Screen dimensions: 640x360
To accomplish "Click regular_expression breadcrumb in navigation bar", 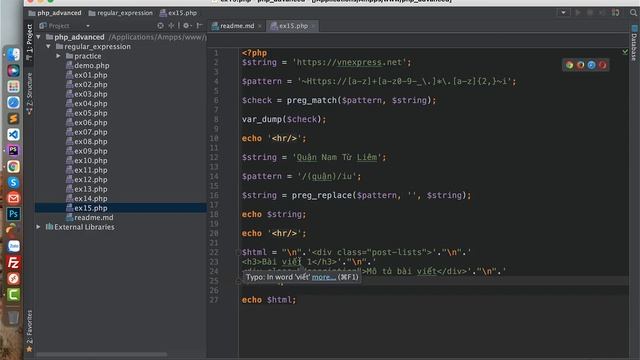I will coord(121,13).
